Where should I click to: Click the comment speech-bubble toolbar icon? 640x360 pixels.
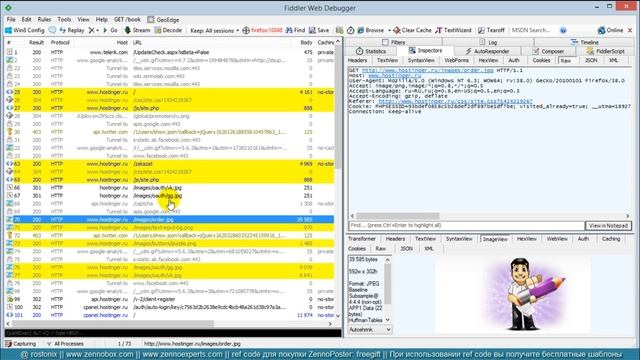[x=52, y=30]
